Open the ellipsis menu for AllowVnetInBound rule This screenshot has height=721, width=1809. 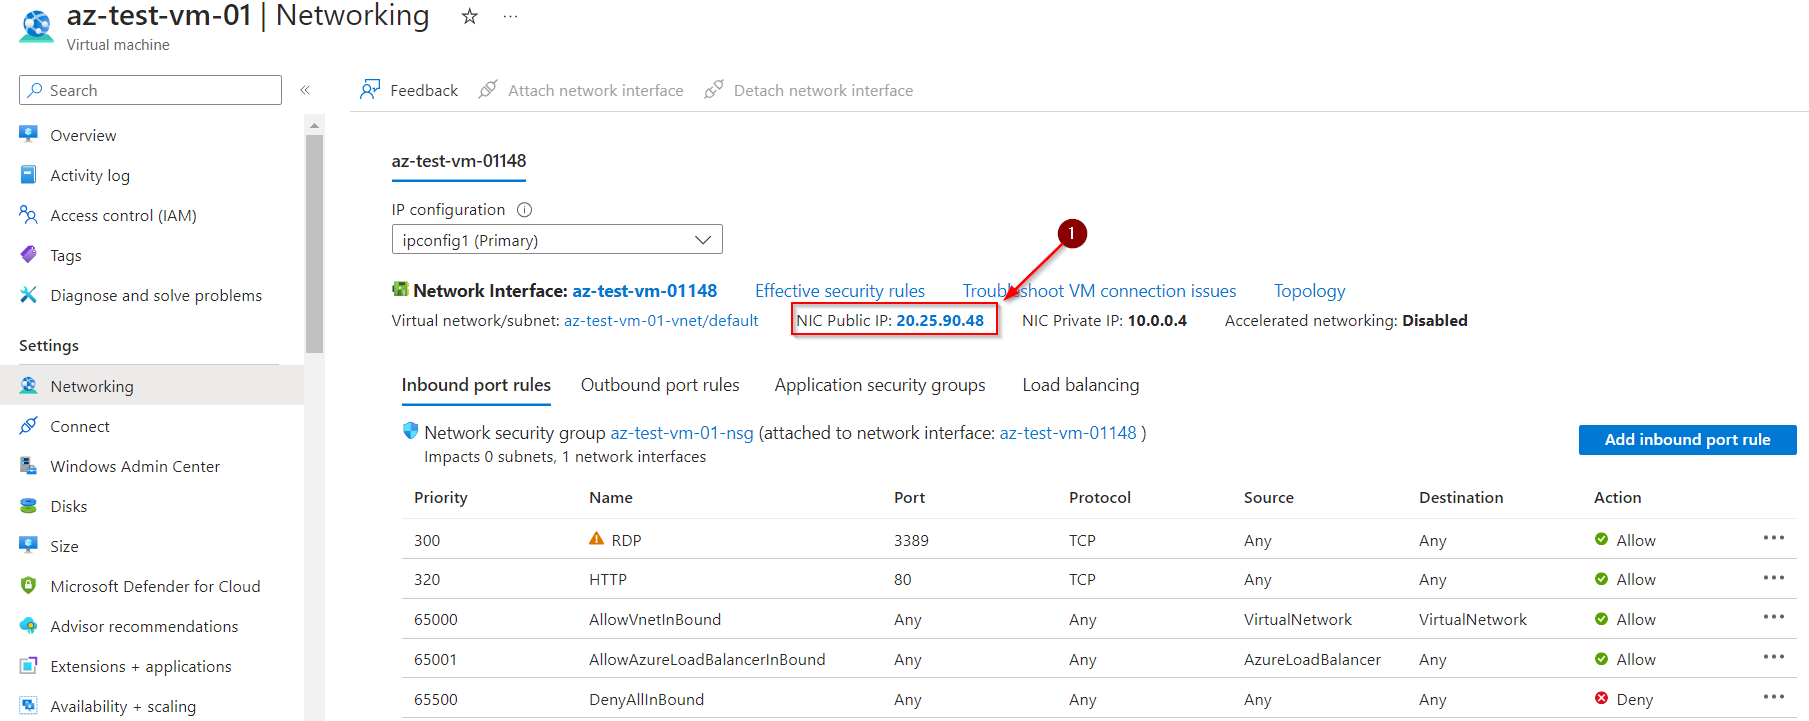[x=1774, y=617]
